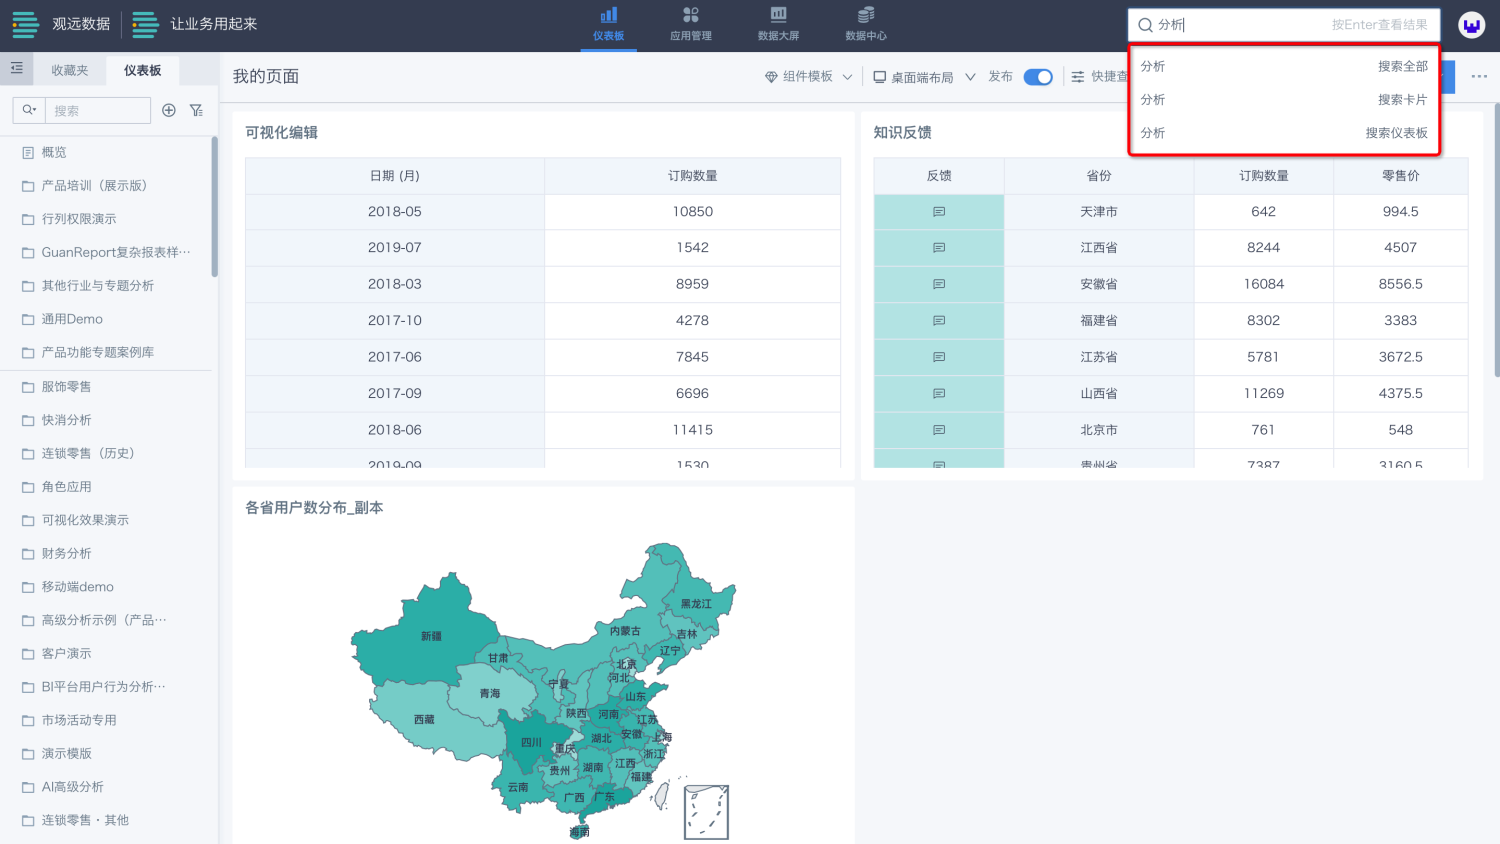1500x844 pixels.
Task: Click the sidebar vertical scrollbar
Action: click(215, 207)
